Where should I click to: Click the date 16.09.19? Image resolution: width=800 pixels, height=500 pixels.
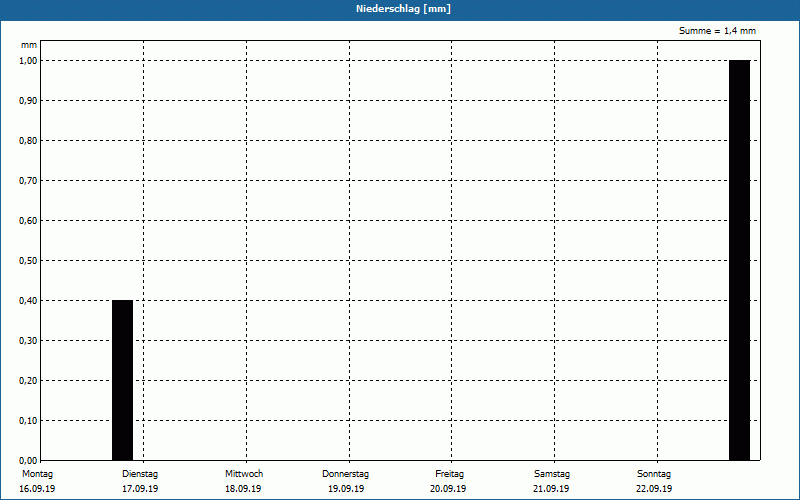tap(37, 489)
